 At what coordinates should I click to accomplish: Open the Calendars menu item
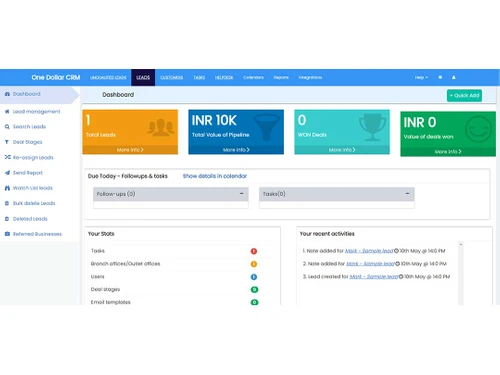253,77
